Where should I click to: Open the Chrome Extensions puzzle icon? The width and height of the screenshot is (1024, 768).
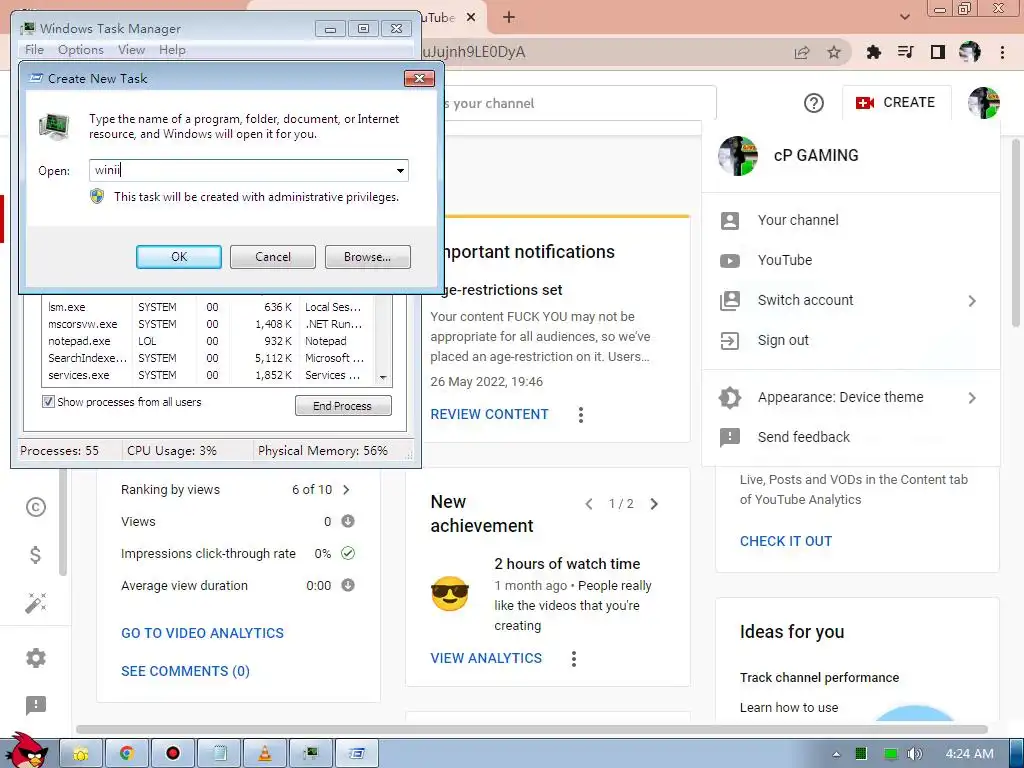point(873,52)
